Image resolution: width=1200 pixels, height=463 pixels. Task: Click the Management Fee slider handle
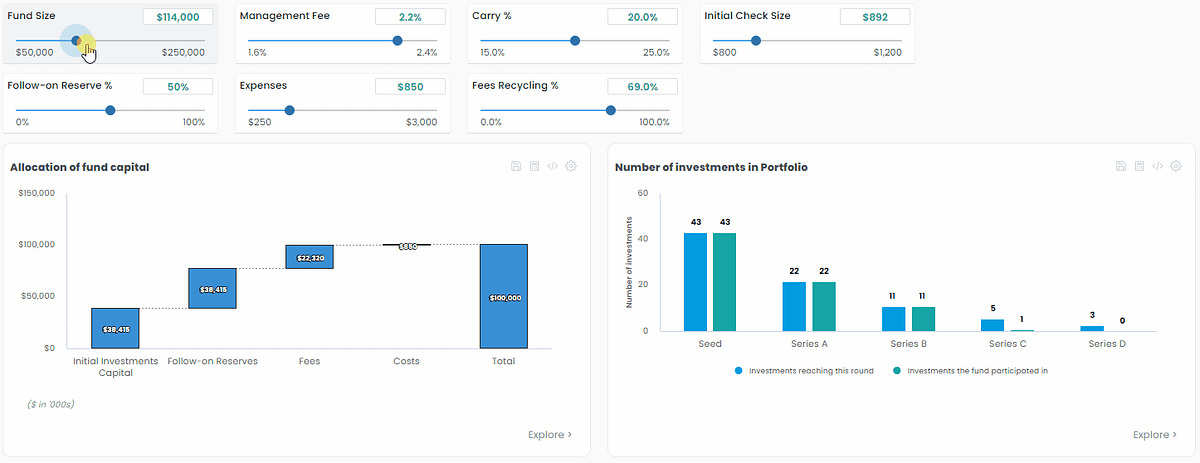[397, 41]
